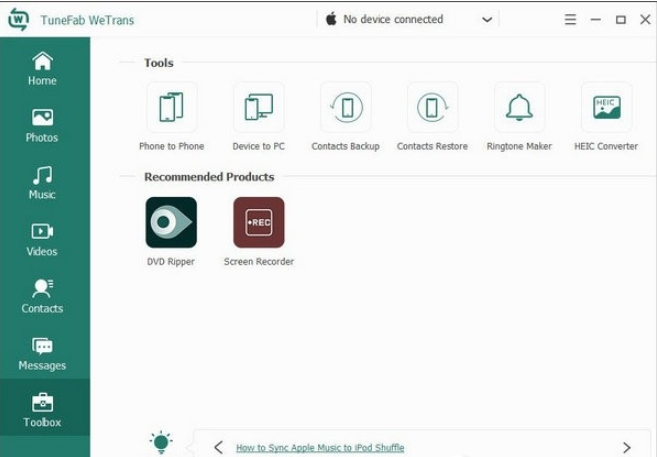Select Contacts in the sidebar
This screenshot has width=657, height=457.
[42, 297]
